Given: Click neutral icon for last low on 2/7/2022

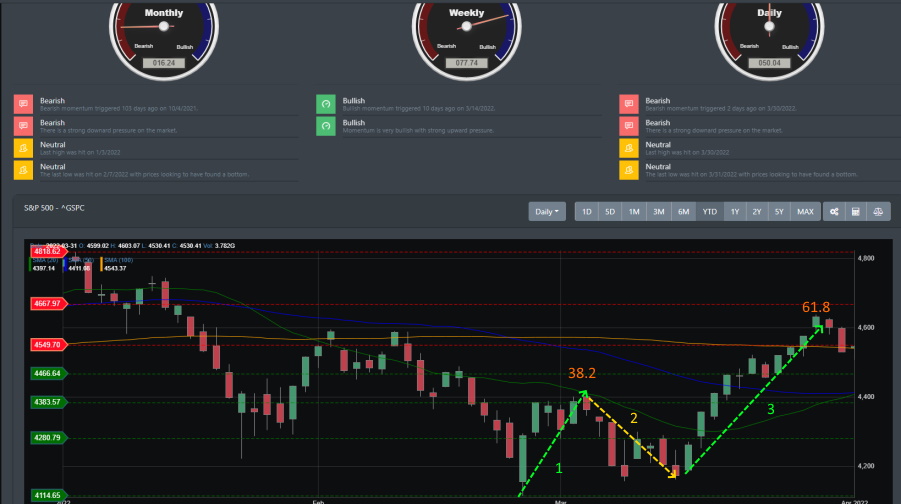Looking at the screenshot, I should pyautogui.click(x=23, y=170).
